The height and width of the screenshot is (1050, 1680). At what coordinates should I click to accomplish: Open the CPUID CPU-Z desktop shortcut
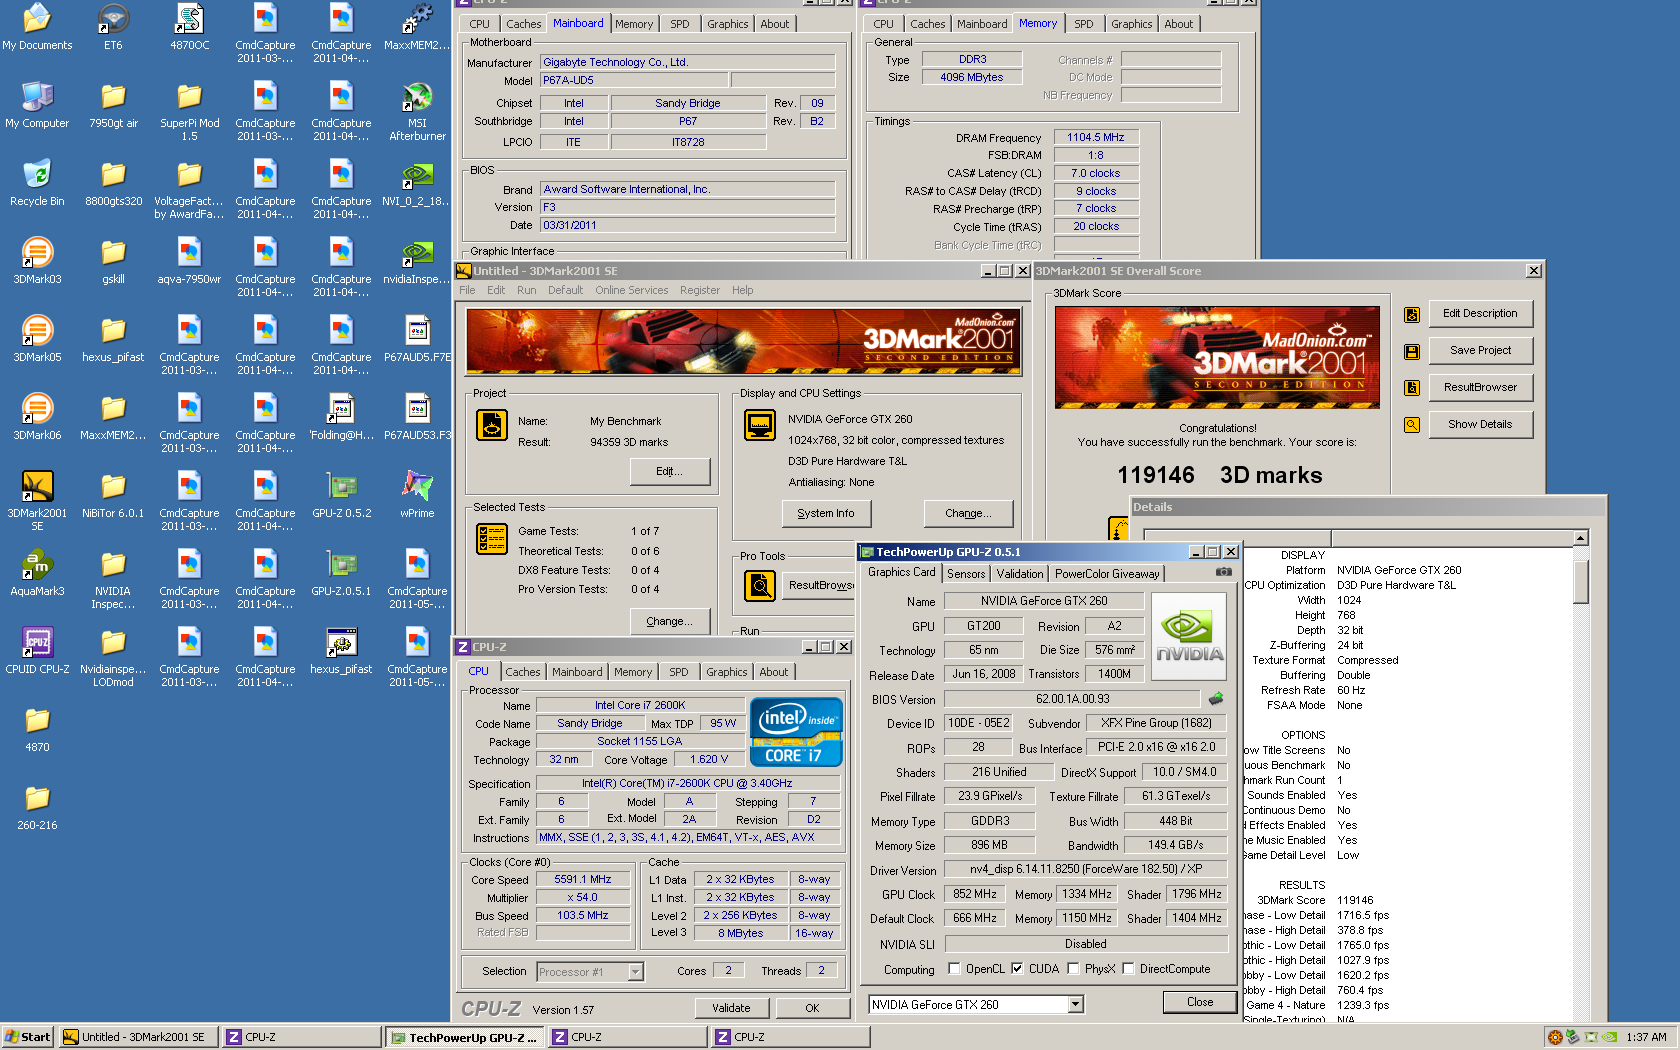point(37,650)
